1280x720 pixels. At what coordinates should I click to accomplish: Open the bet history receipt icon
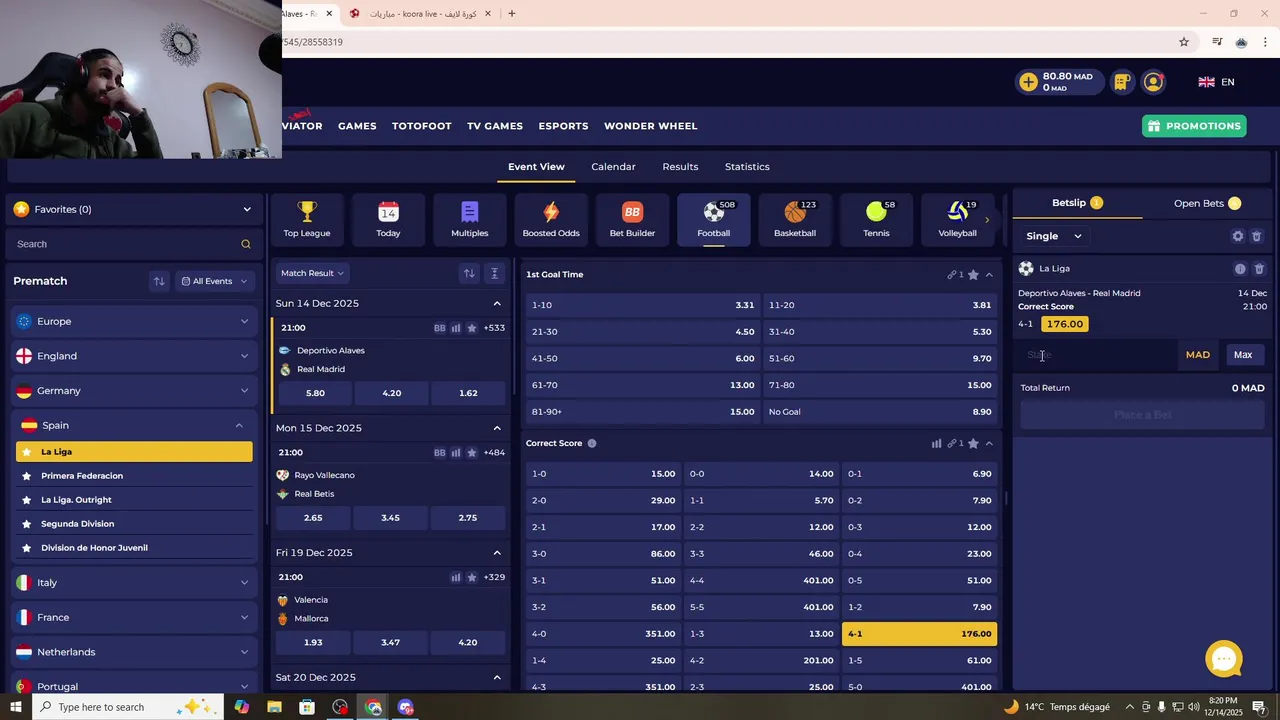[x=1122, y=82]
